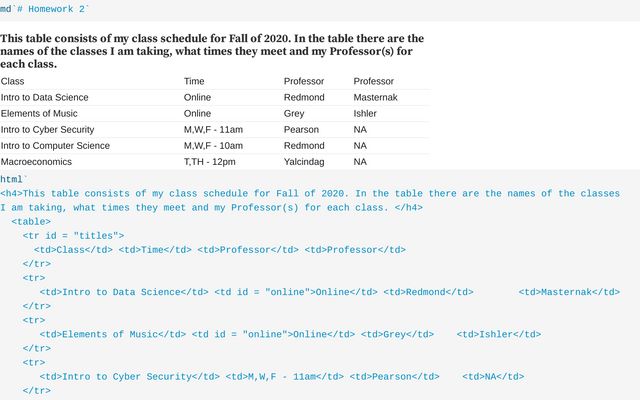Select Elements of Music table row cell
Image resolution: width=640 pixels, height=400 pixels.
(x=39, y=113)
